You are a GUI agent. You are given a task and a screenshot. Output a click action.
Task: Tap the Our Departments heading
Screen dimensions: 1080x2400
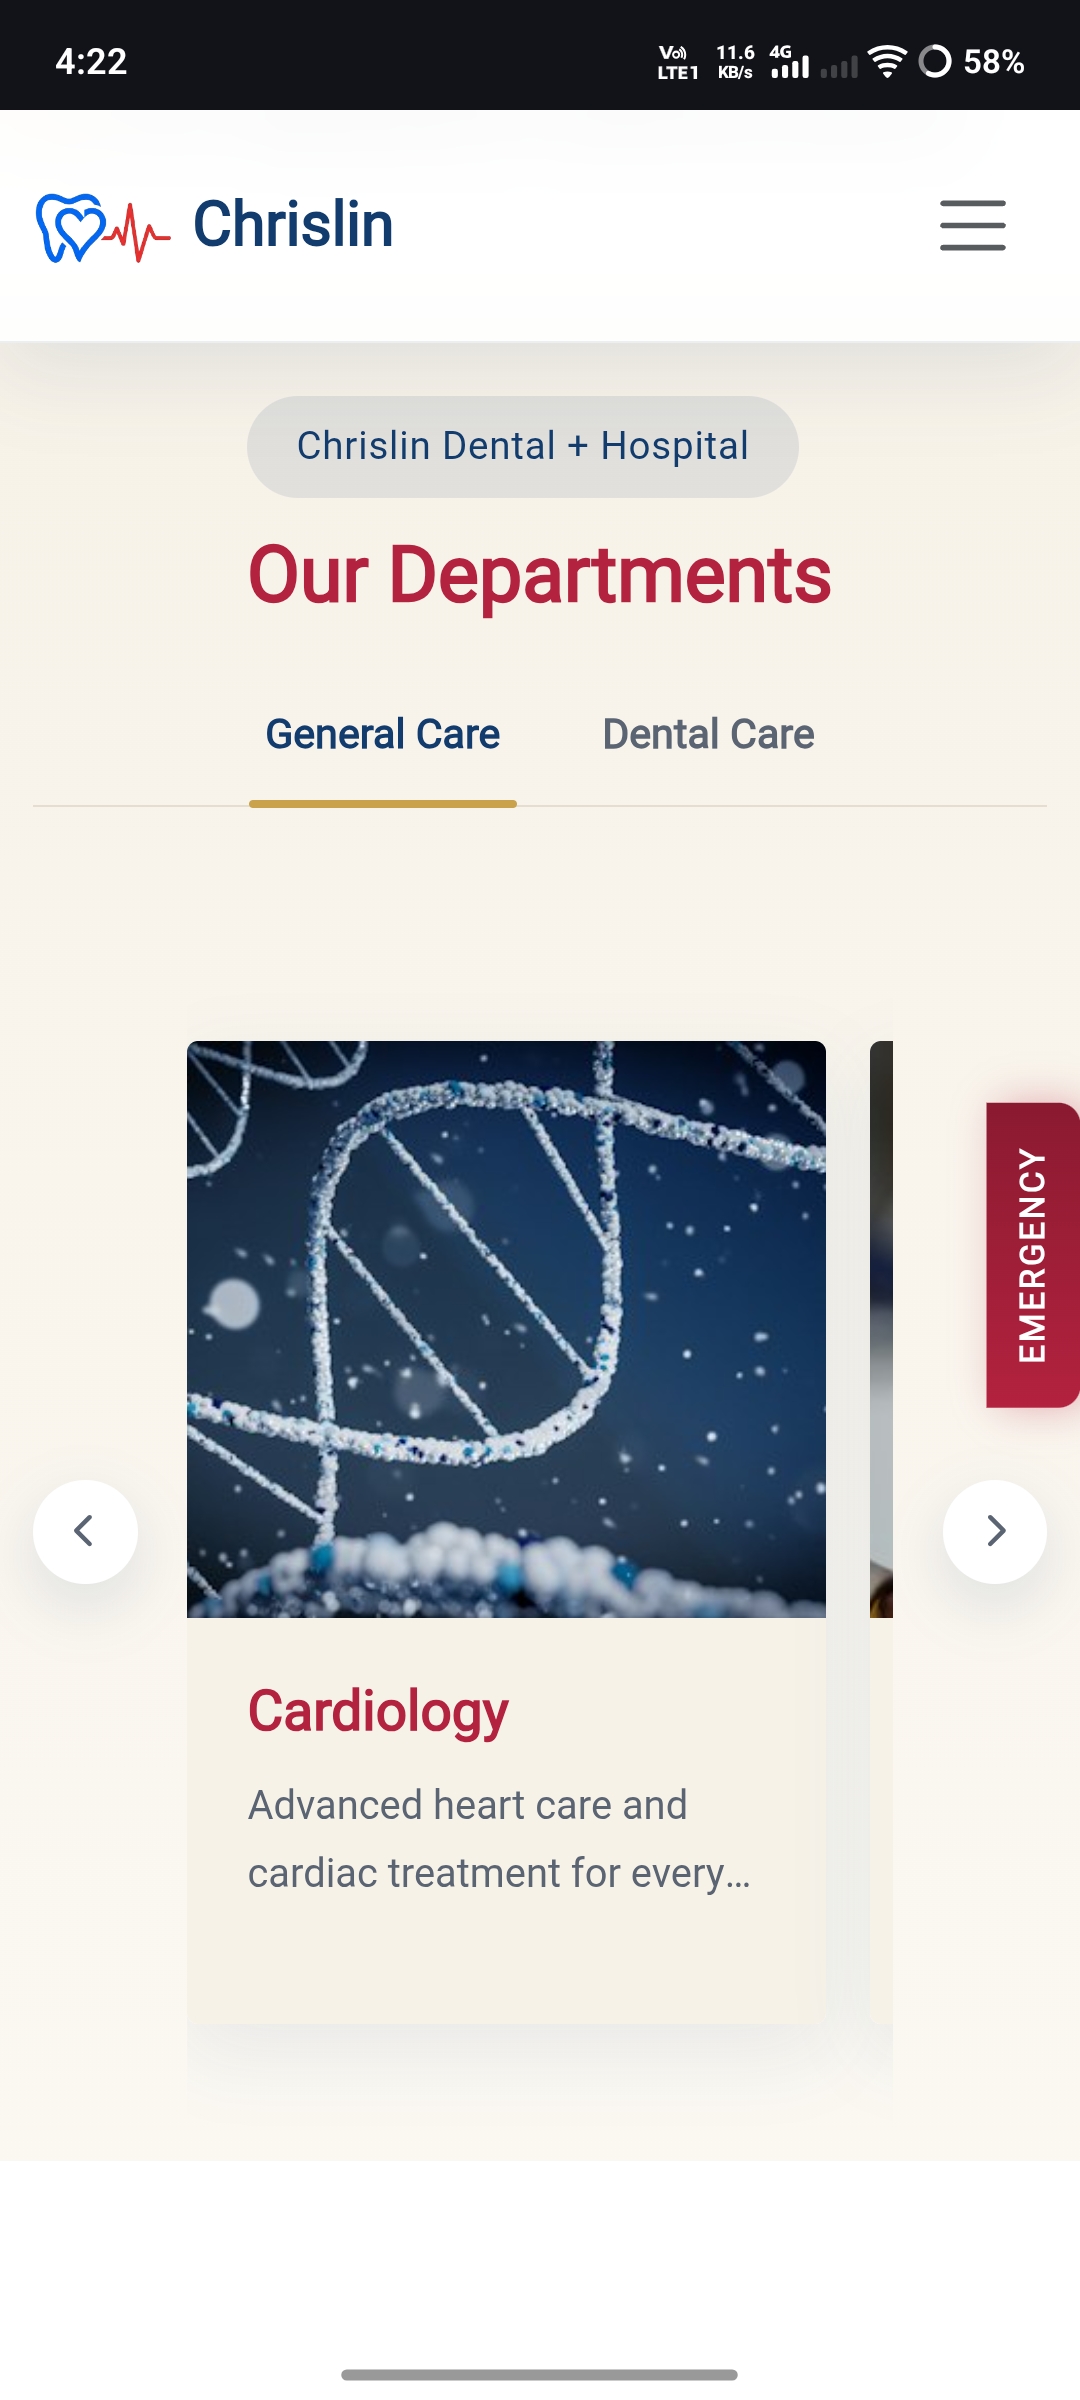[540, 574]
